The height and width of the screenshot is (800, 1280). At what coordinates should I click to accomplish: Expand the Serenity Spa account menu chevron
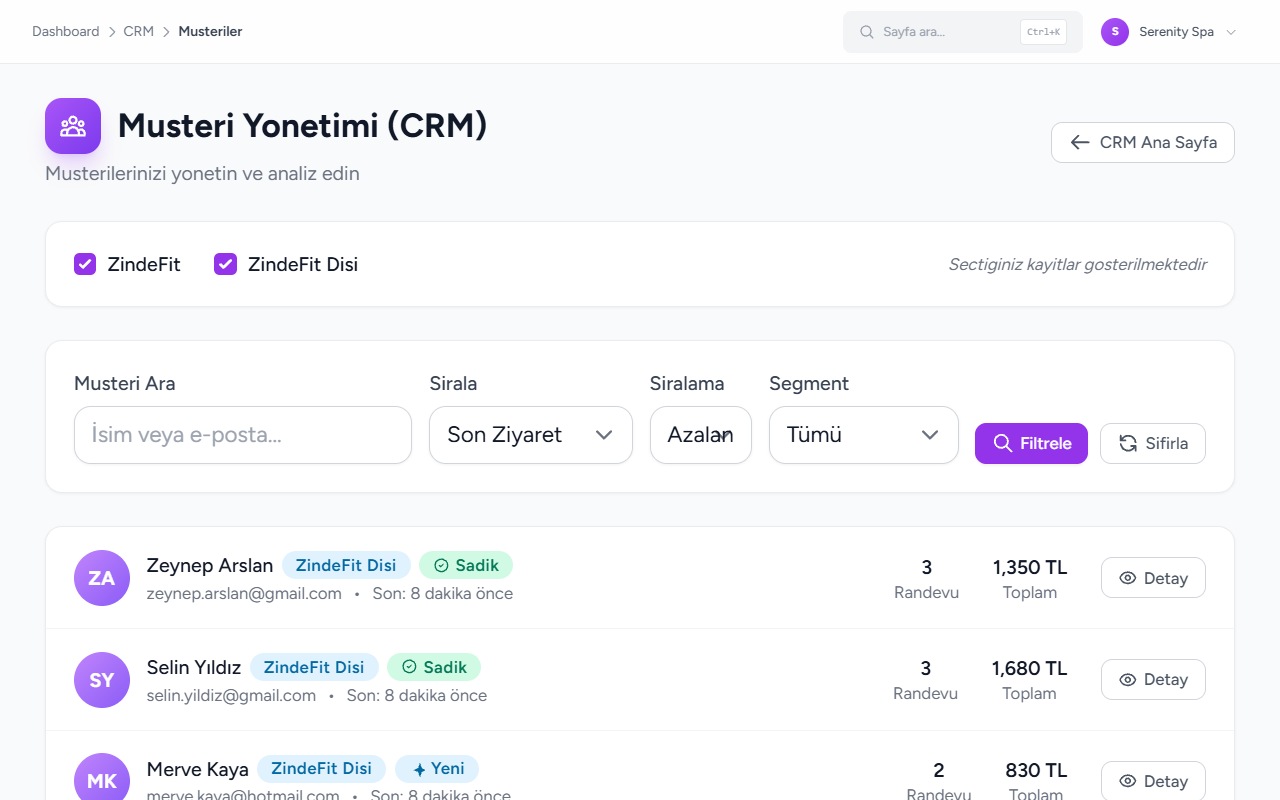pos(1231,32)
